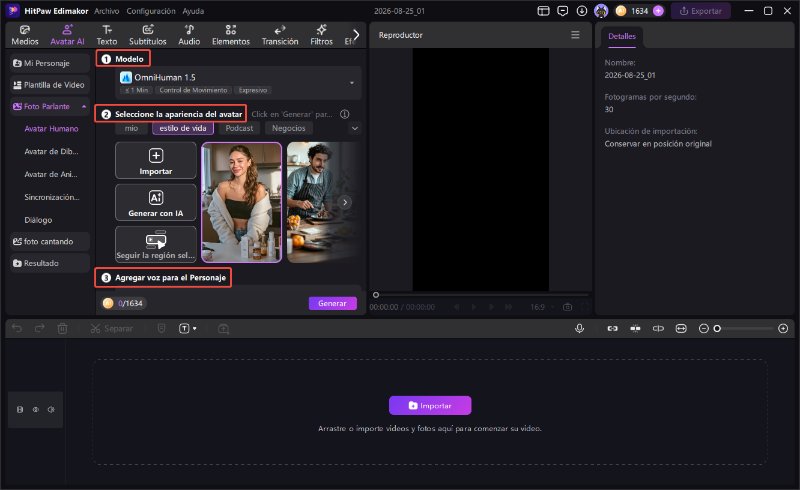Click Generar con IA button

coord(156,203)
